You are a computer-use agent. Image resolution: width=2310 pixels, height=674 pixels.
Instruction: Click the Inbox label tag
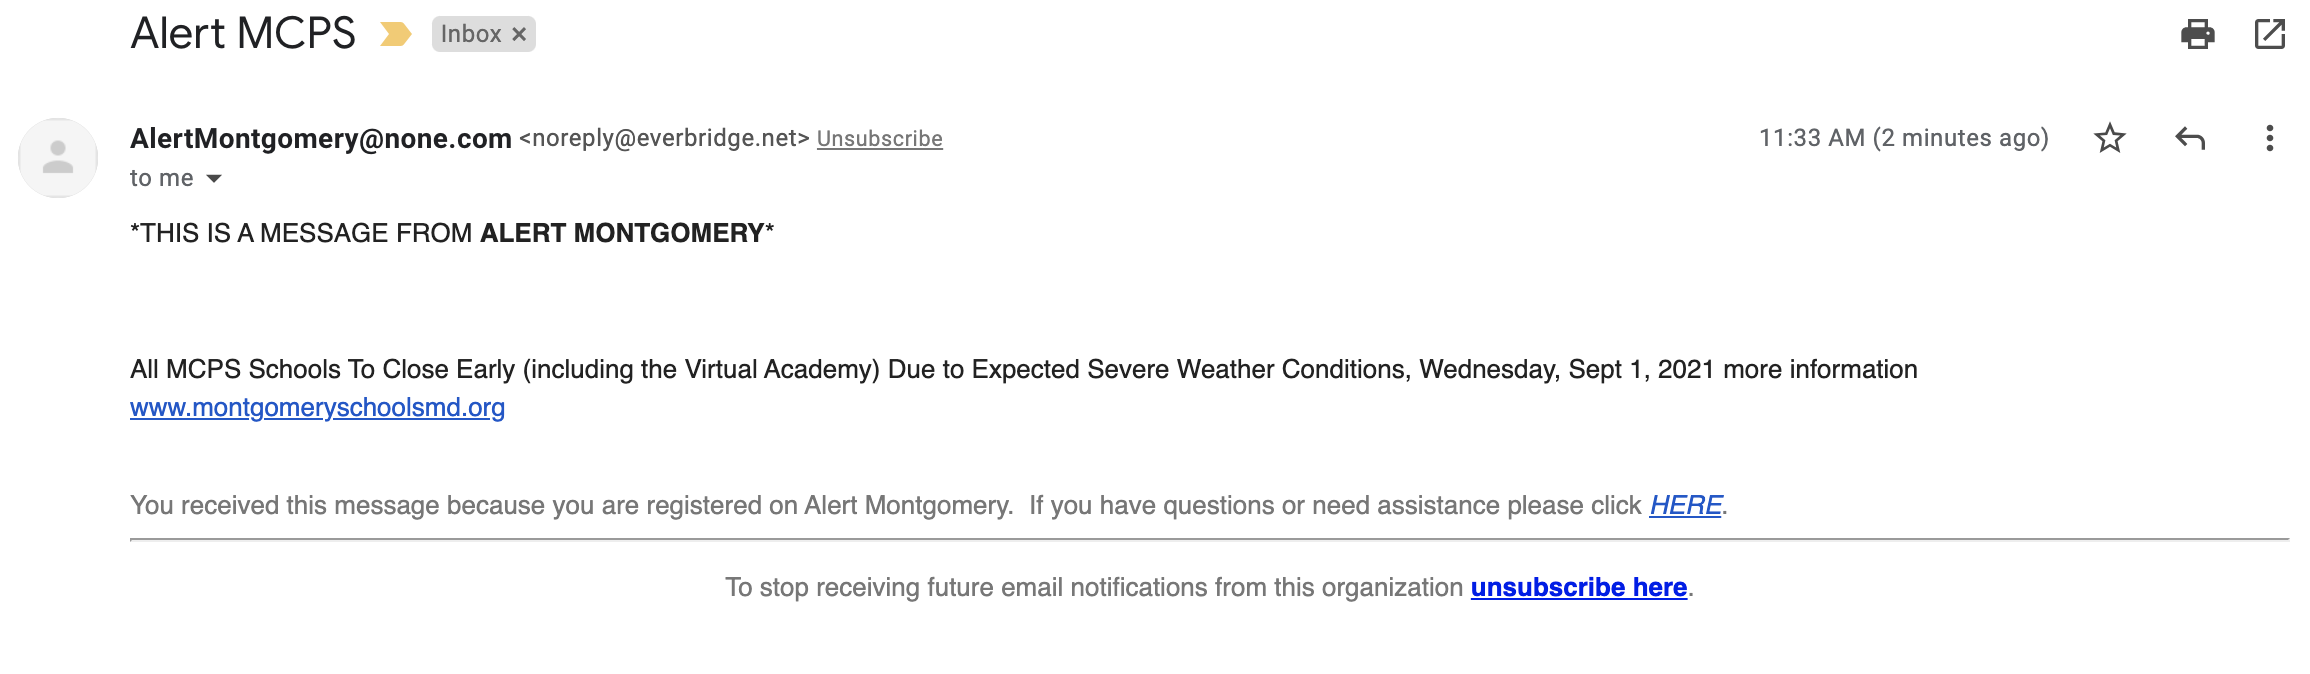pos(471,34)
